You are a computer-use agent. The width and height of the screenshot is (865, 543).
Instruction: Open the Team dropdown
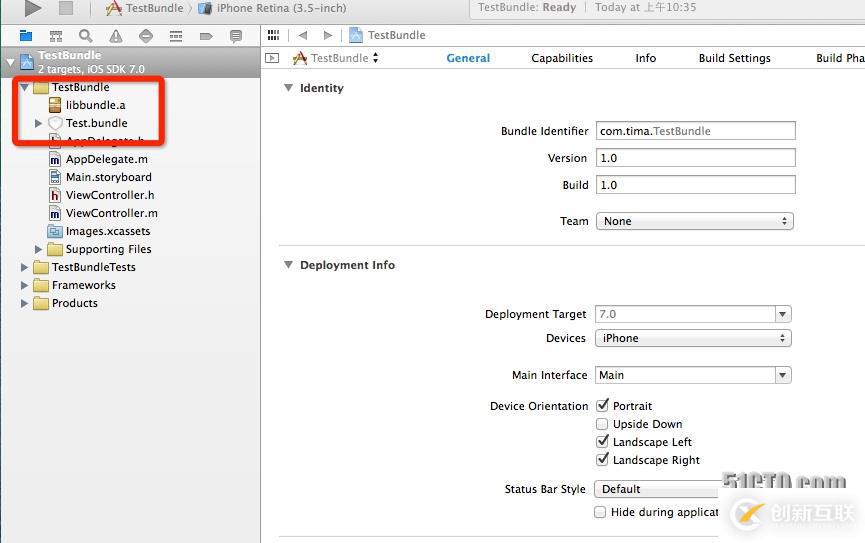pyautogui.click(x=695, y=221)
